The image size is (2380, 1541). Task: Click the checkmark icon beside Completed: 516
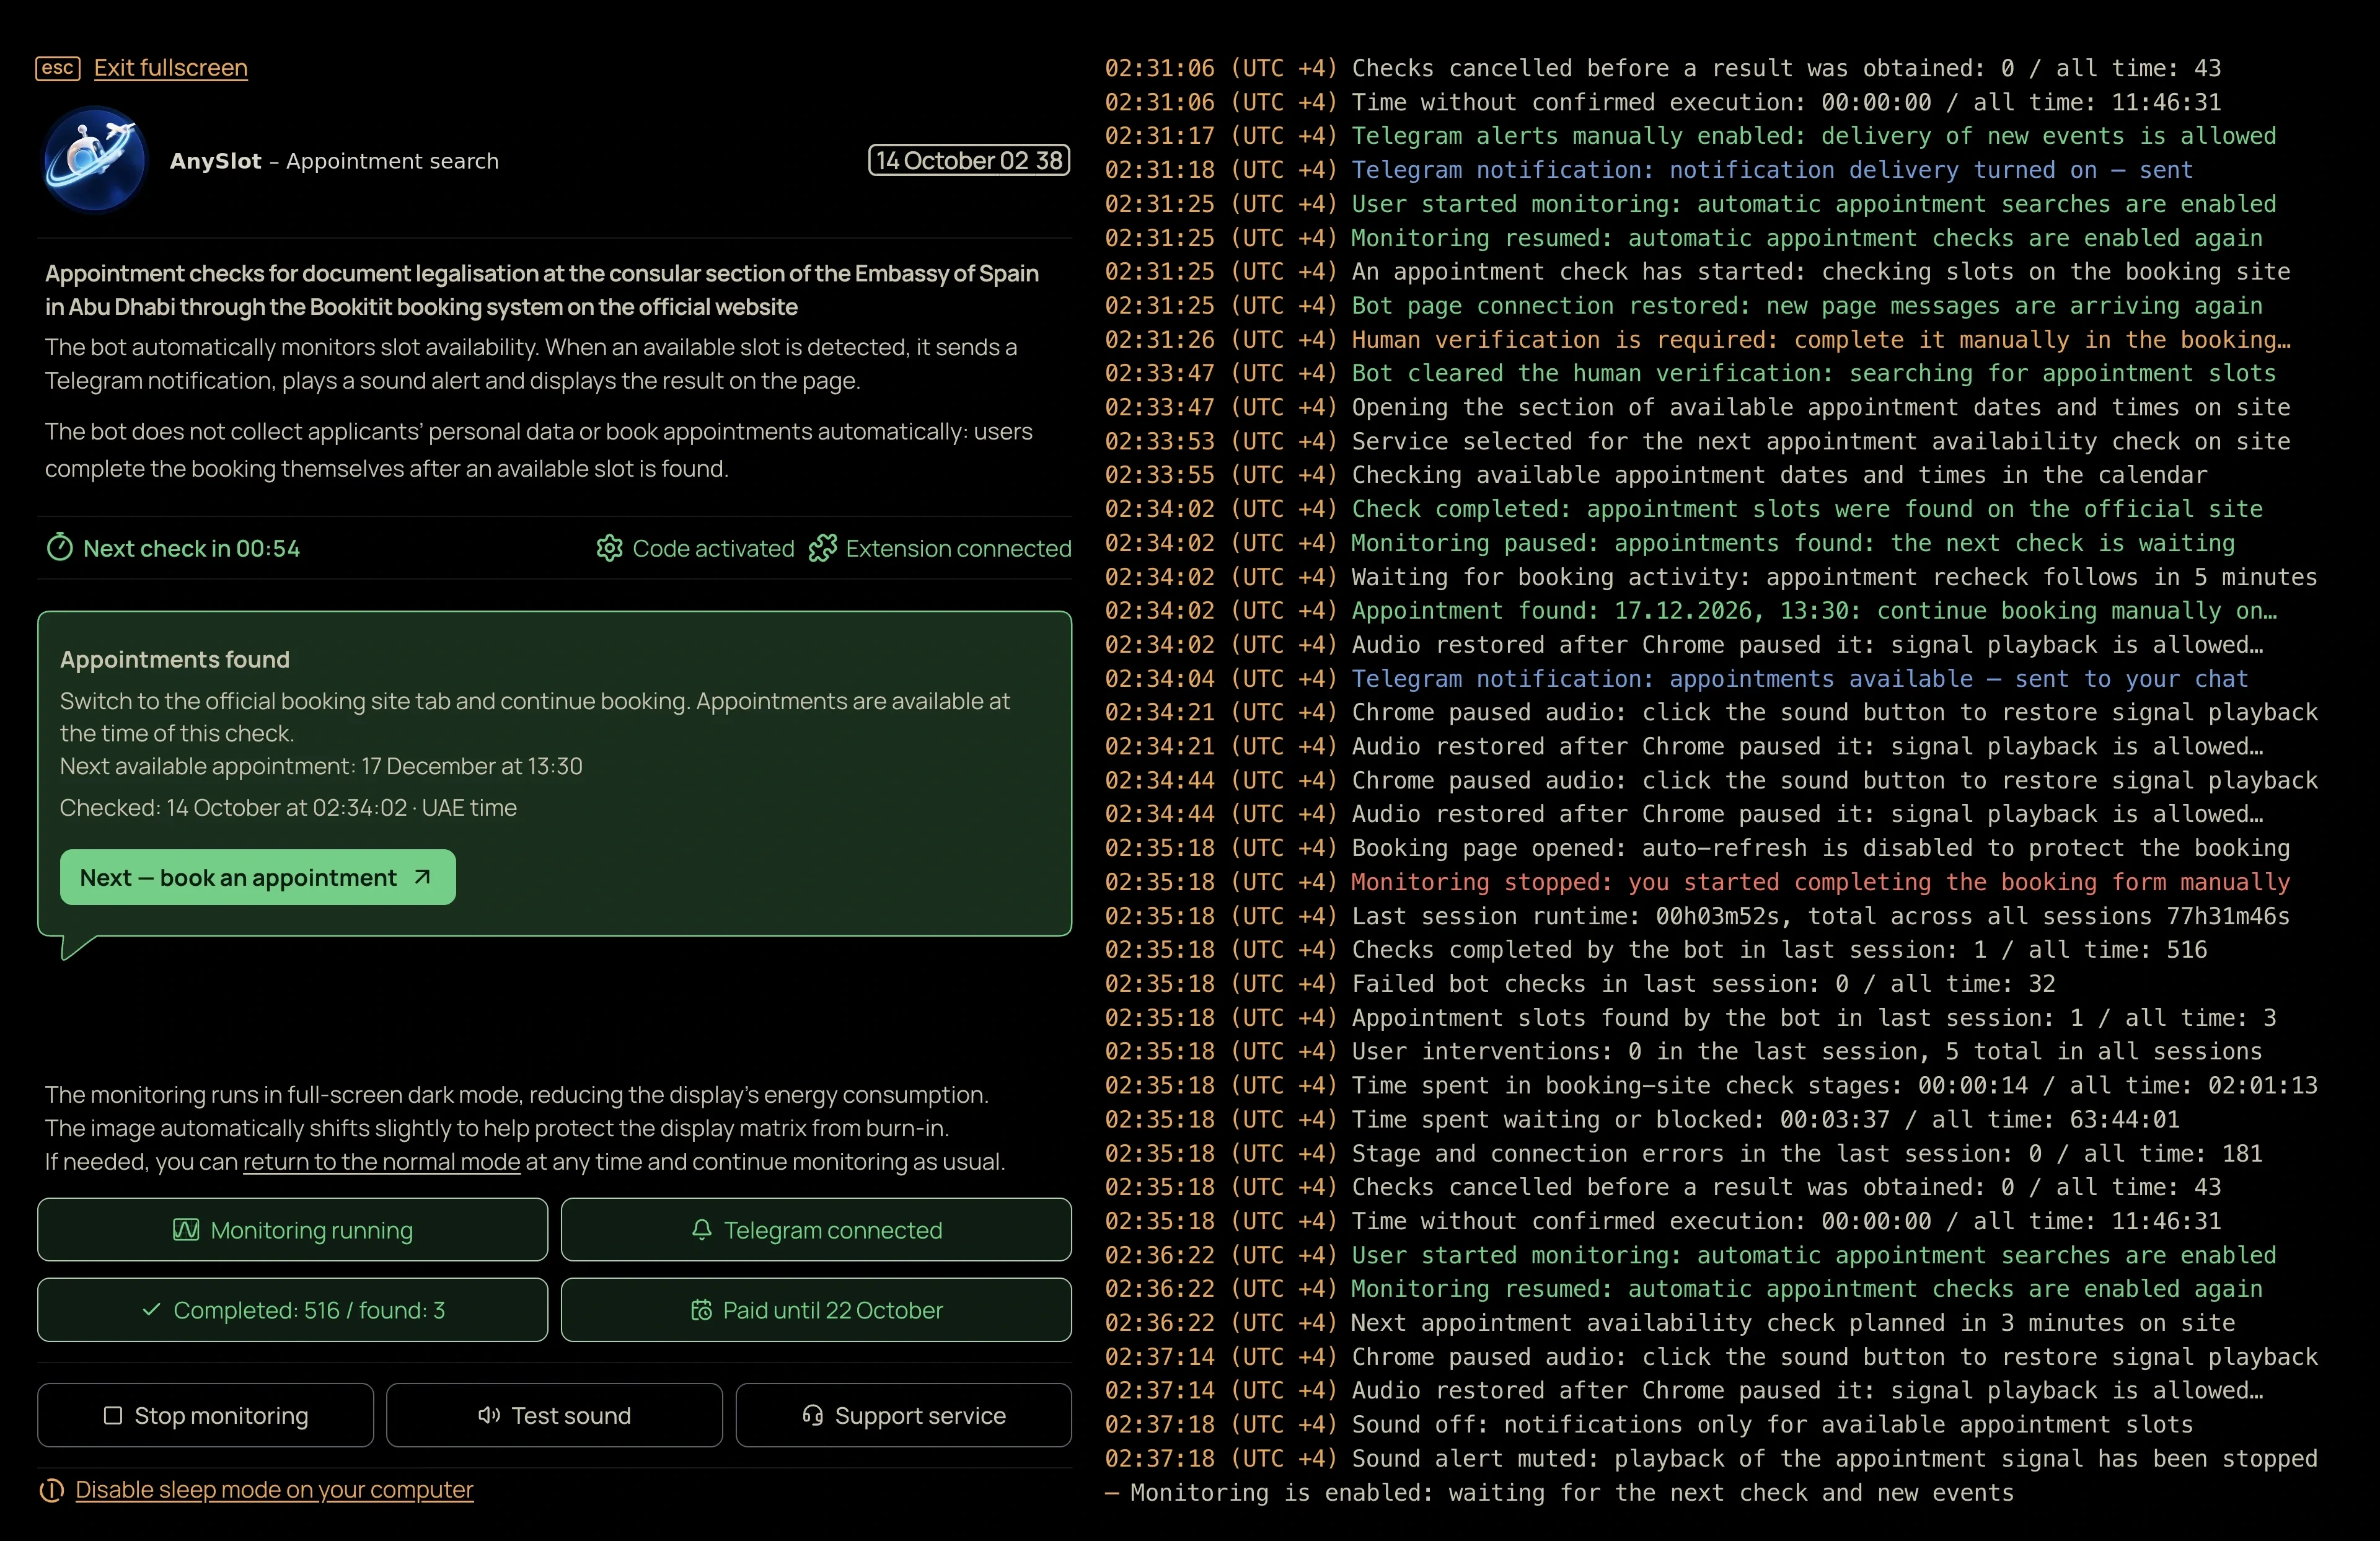[x=152, y=1309]
